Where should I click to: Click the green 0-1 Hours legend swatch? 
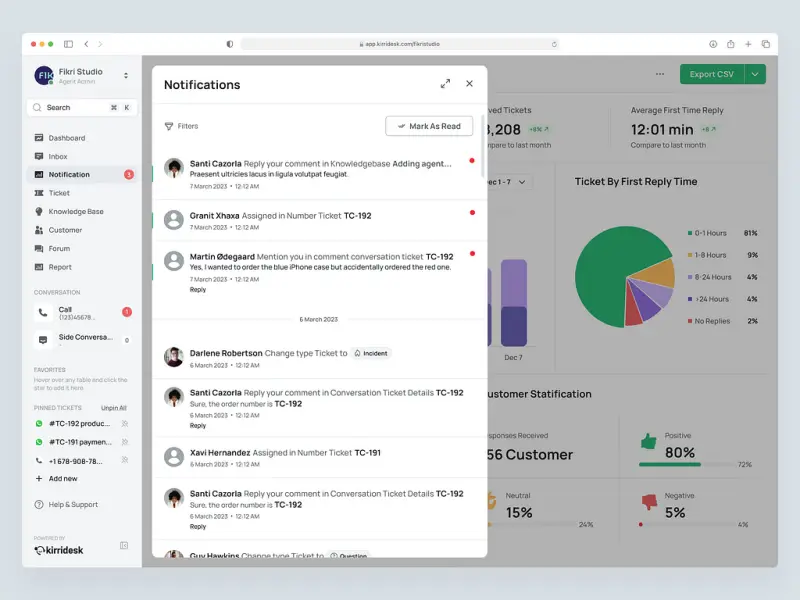[690, 233]
